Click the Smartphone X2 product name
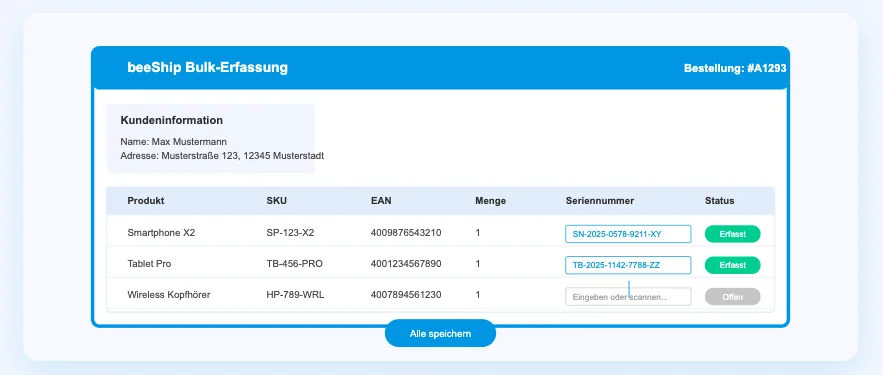This screenshot has width=883, height=375. click(x=161, y=232)
